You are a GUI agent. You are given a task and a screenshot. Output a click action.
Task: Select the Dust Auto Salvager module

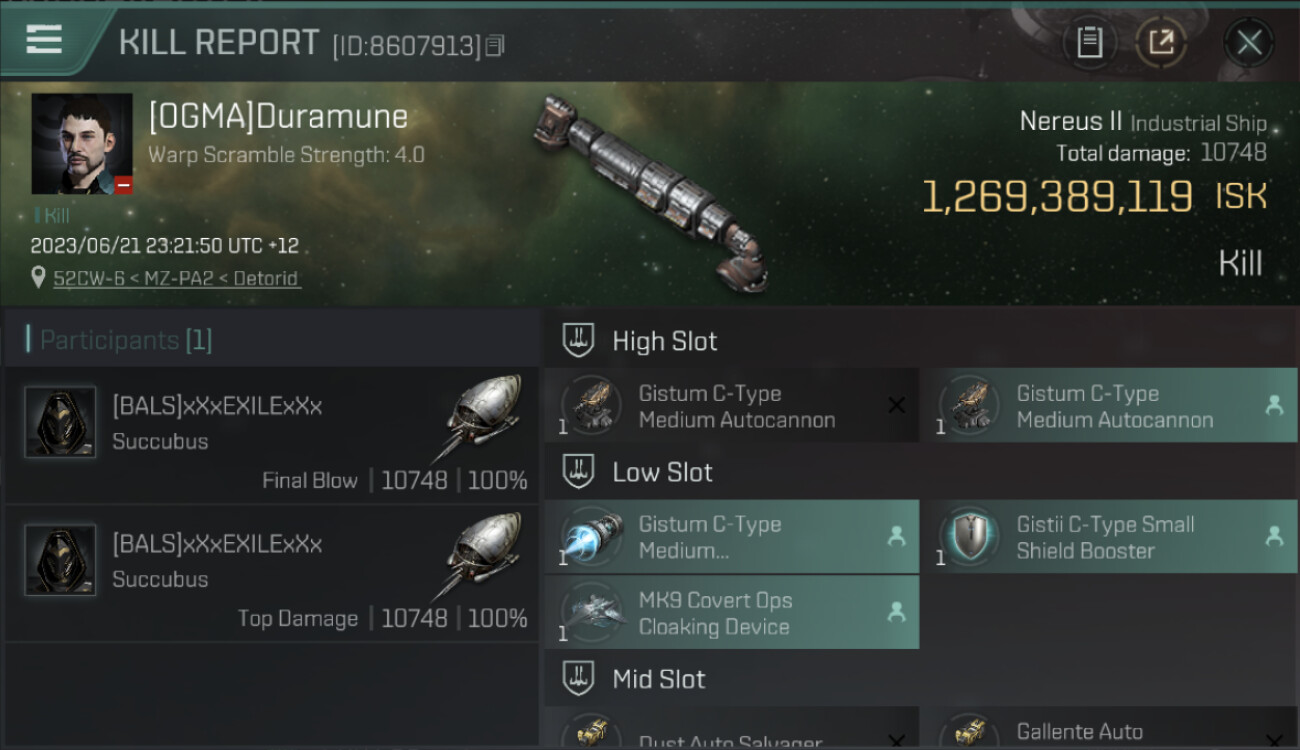(732, 729)
